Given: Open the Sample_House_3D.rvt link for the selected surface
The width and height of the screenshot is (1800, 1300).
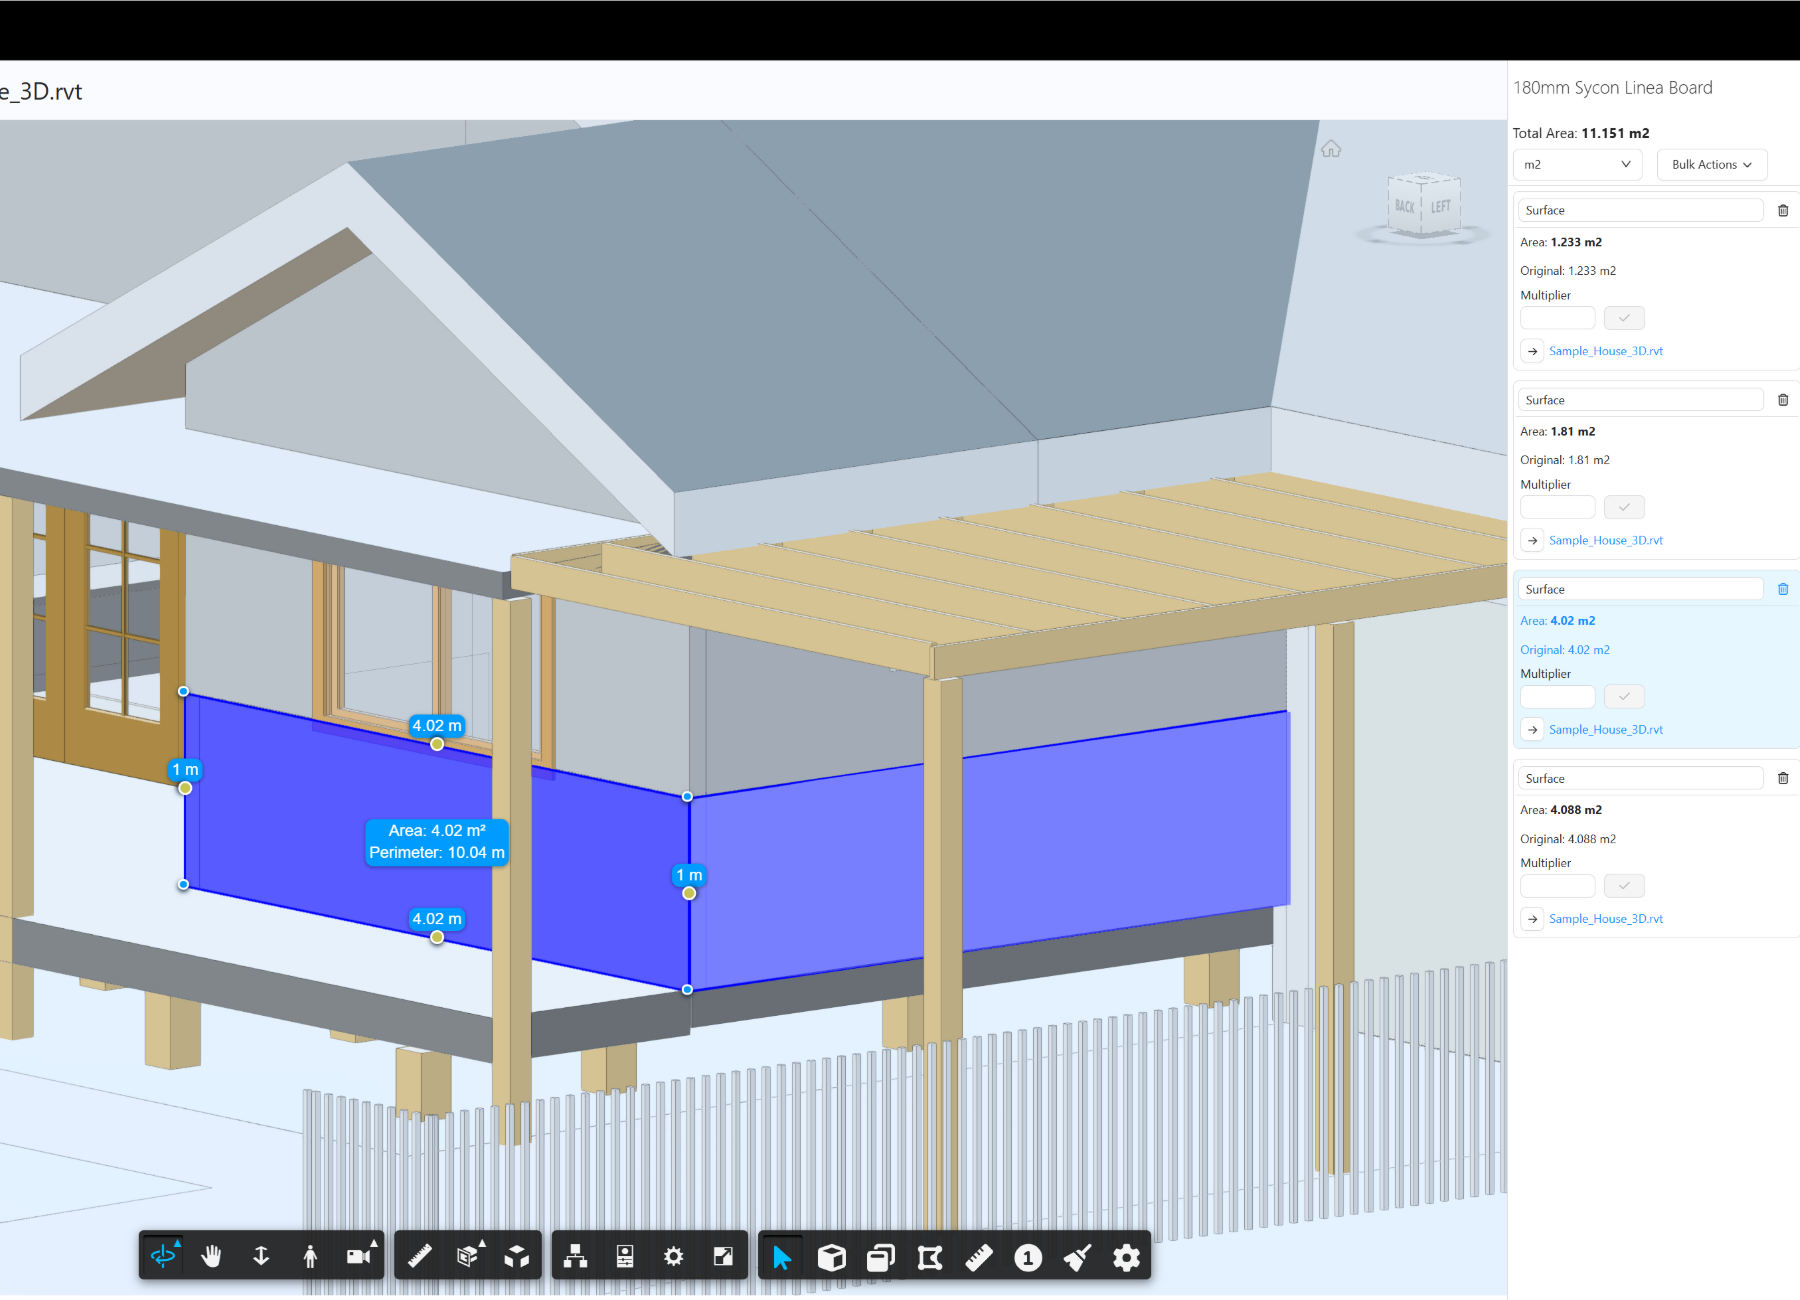Looking at the screenshot, I should [1605, 729].
